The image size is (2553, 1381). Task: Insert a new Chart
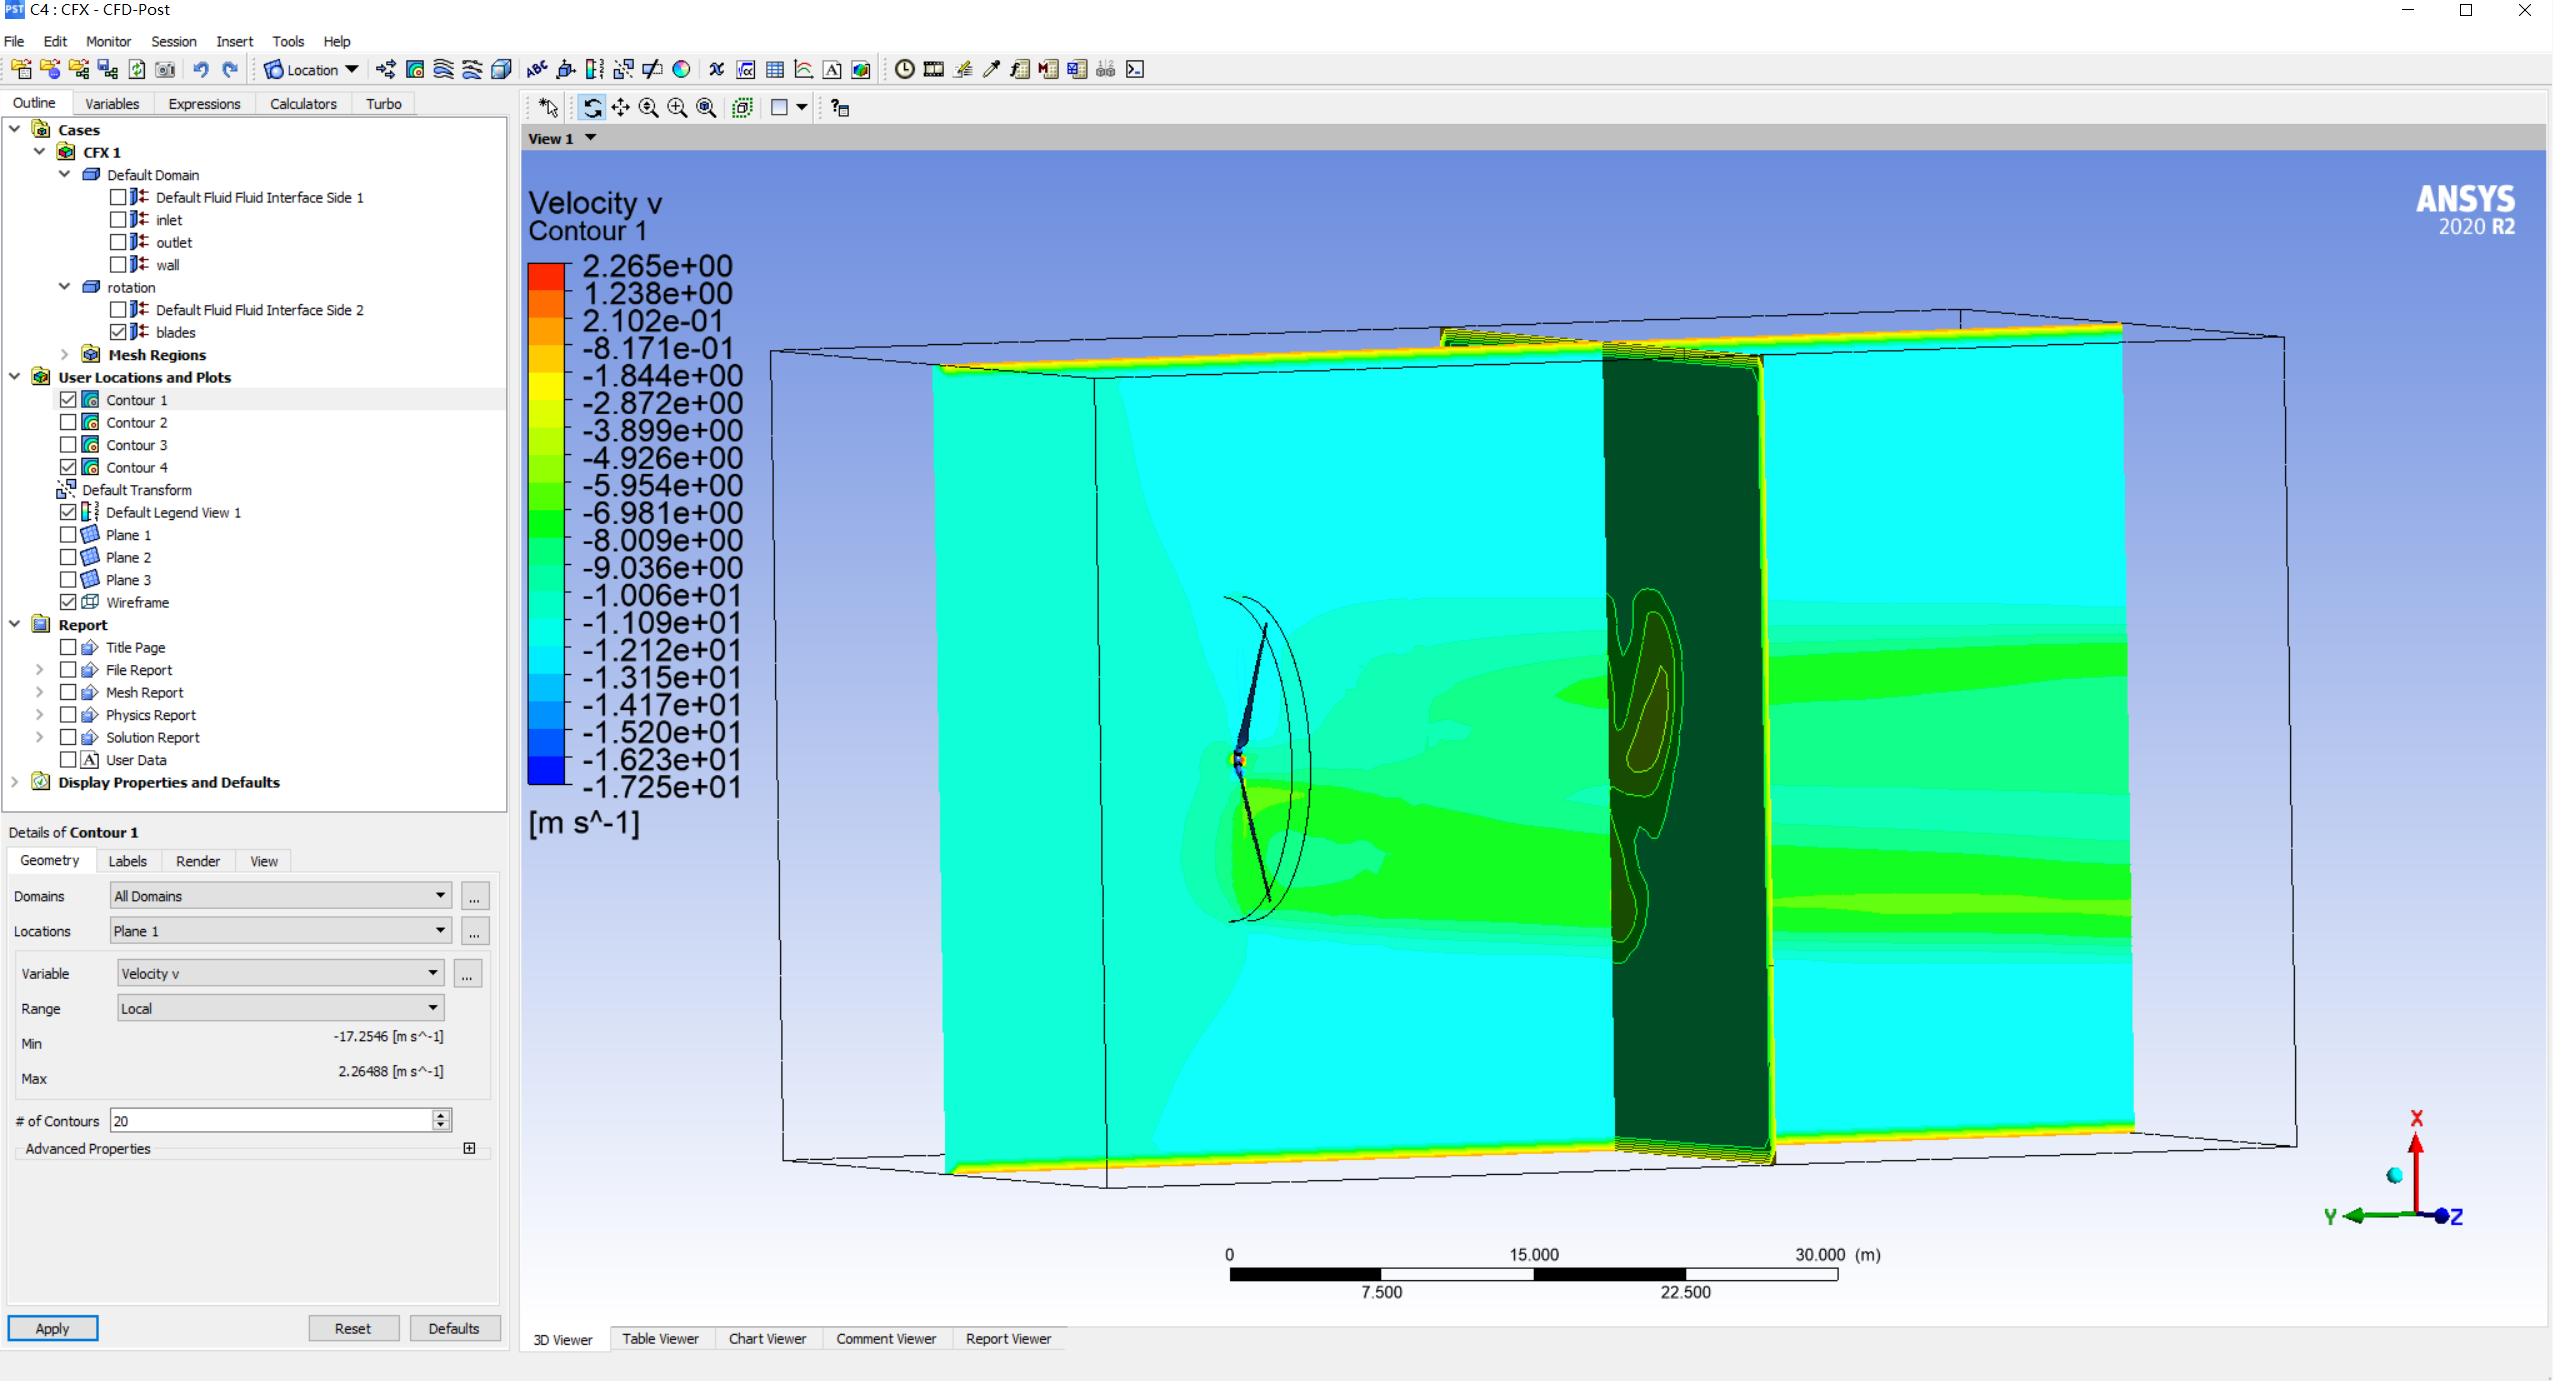pos(804,69)
